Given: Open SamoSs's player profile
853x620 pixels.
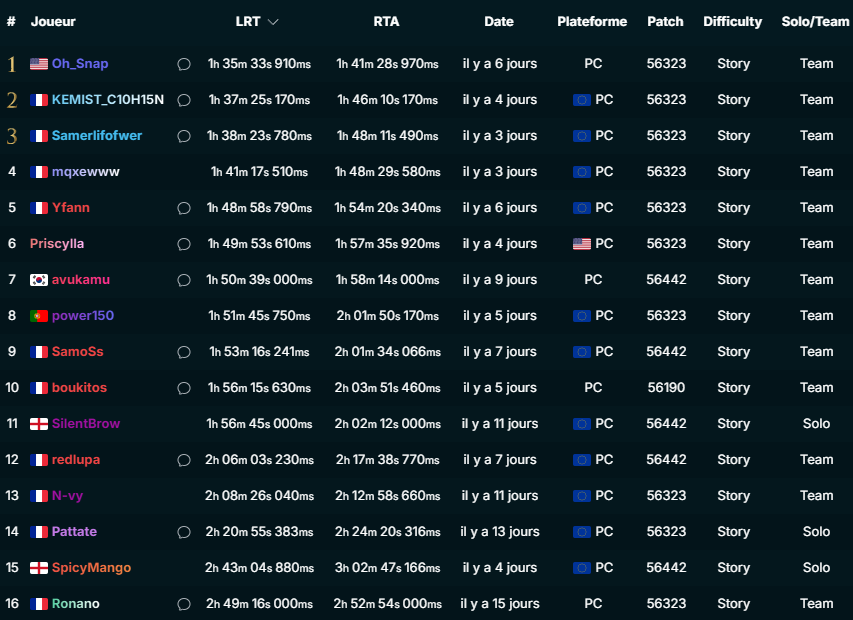Looking at the screenshot, I should coord(77,351).
